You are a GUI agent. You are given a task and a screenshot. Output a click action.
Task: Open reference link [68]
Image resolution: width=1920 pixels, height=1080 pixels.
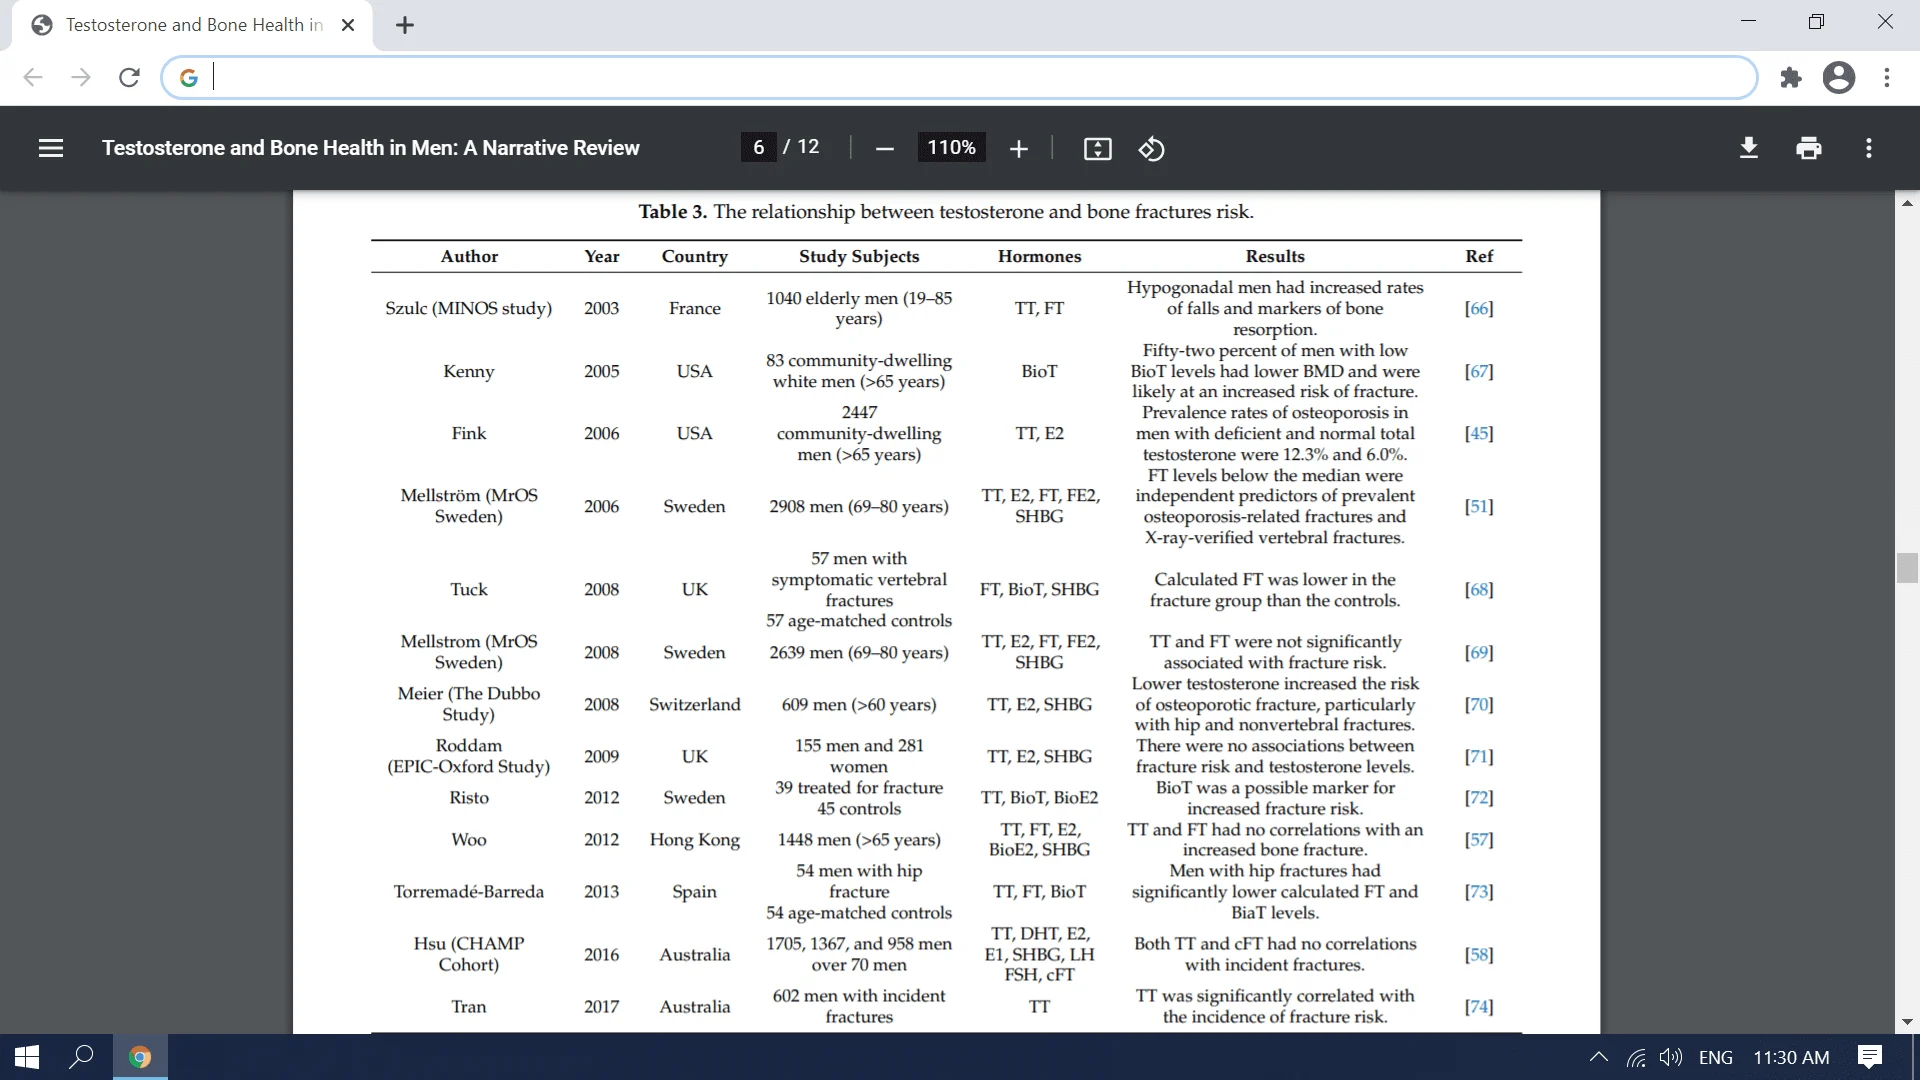point(1479,589)
